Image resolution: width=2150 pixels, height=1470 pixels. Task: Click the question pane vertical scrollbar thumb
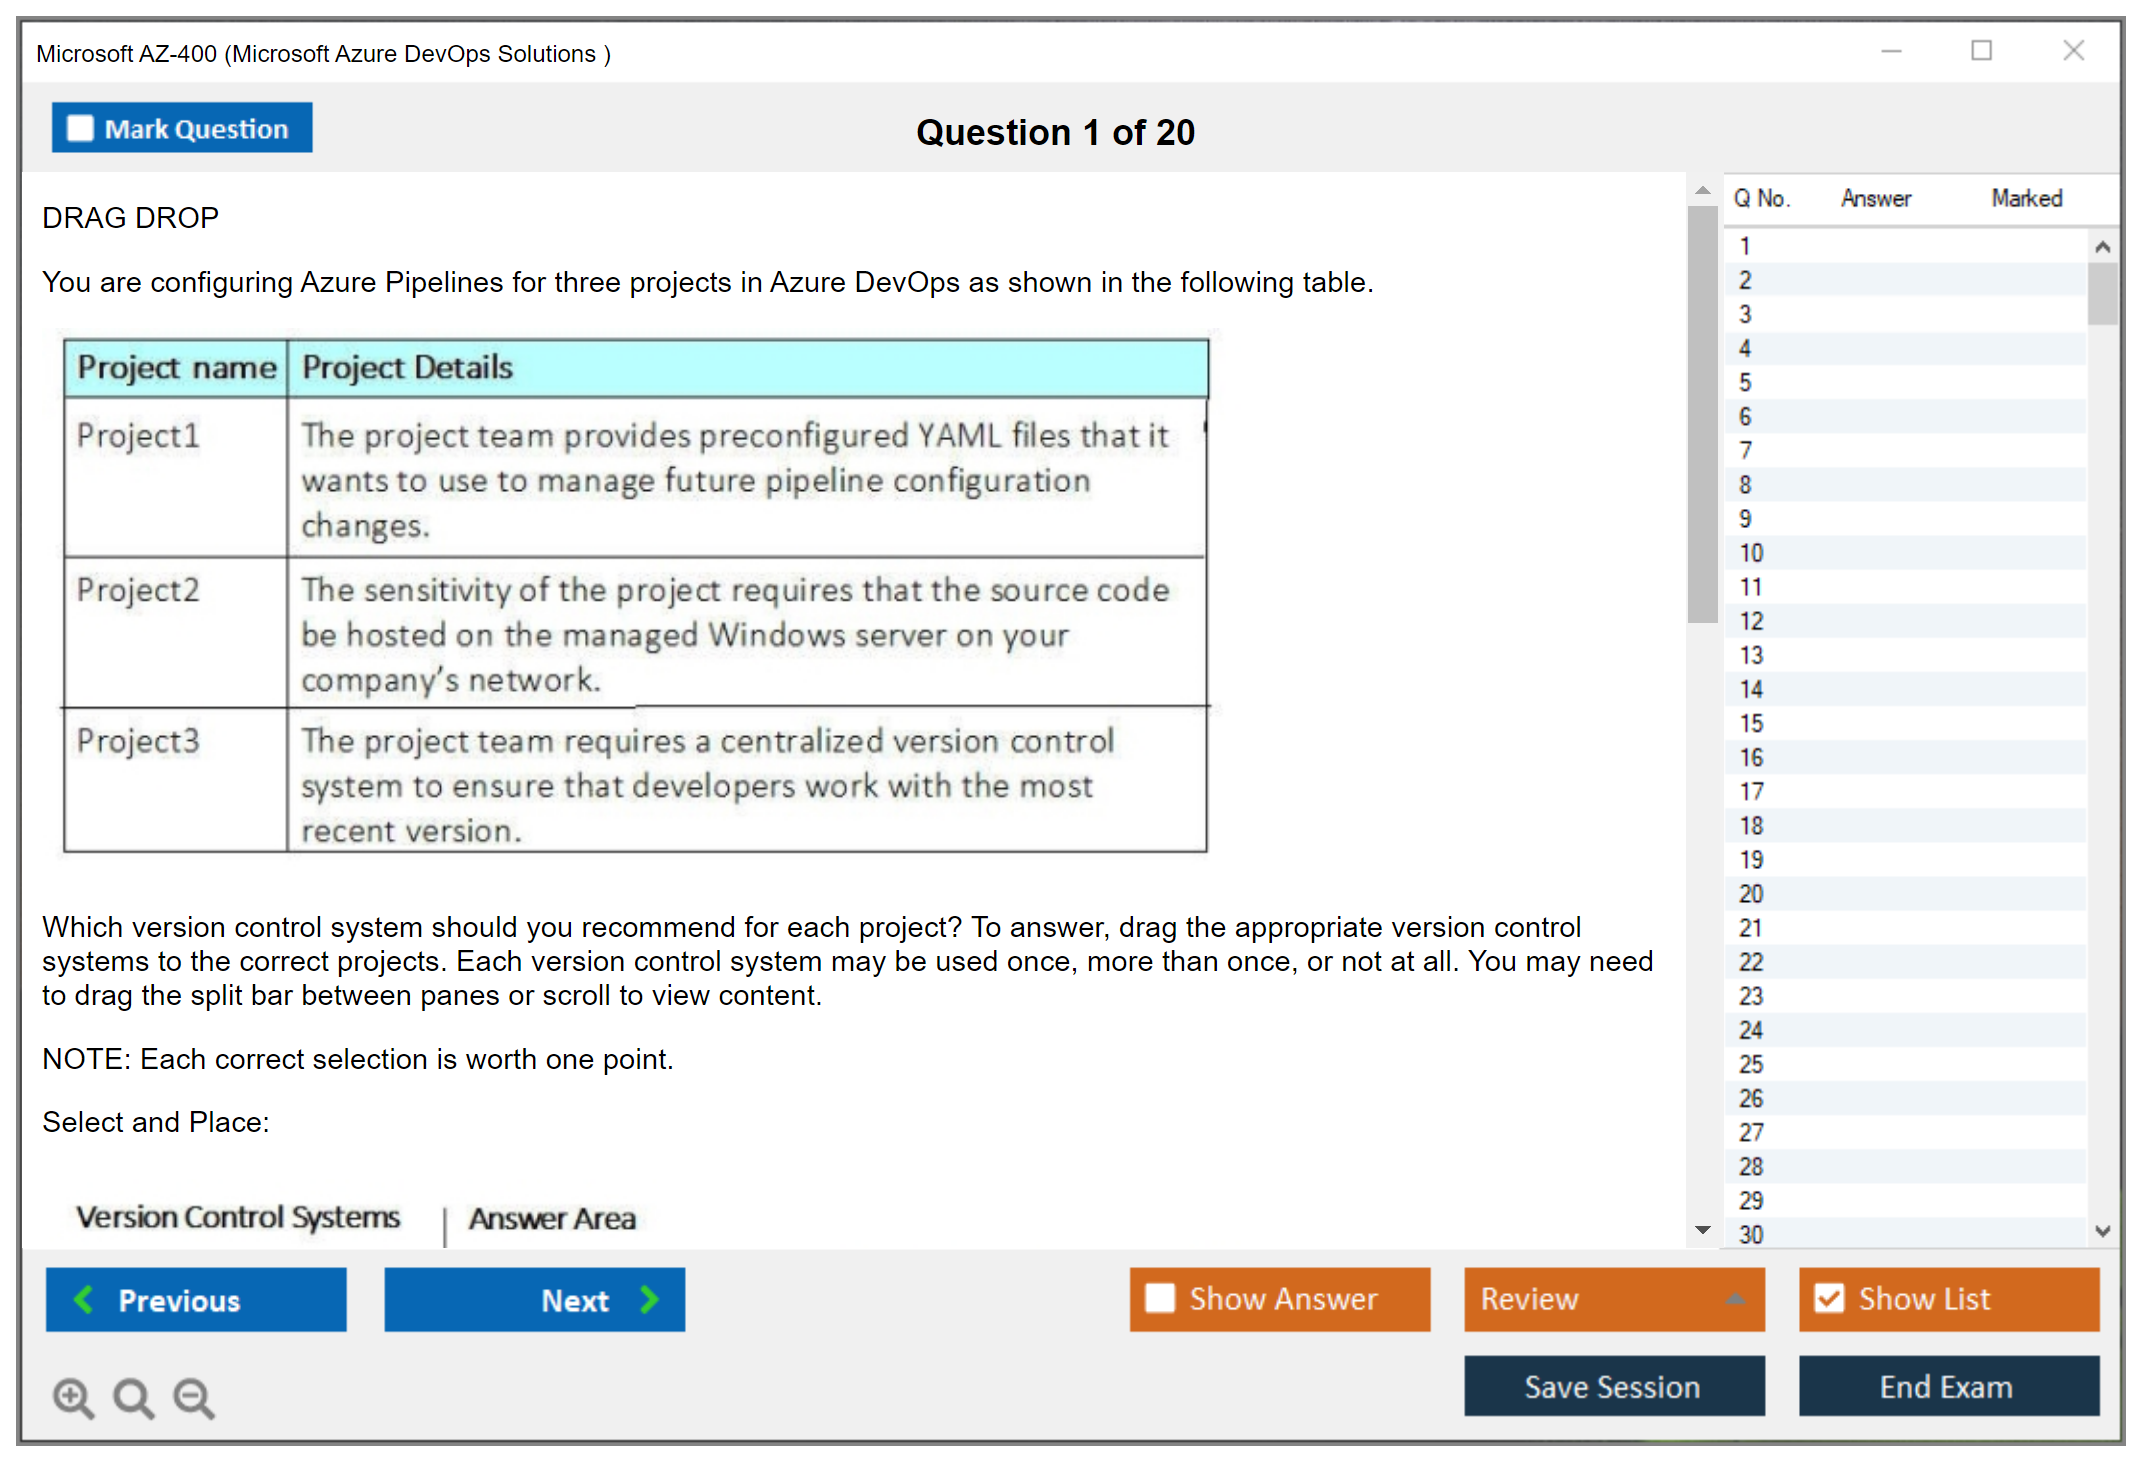pyautogui.click(x=1702, y=415)
